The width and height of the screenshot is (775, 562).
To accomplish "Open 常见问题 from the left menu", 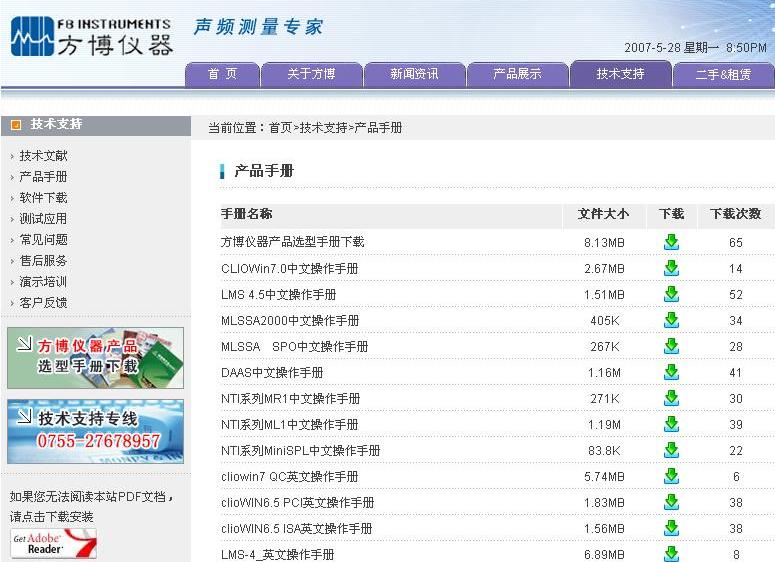I will [x=44, y=240].
